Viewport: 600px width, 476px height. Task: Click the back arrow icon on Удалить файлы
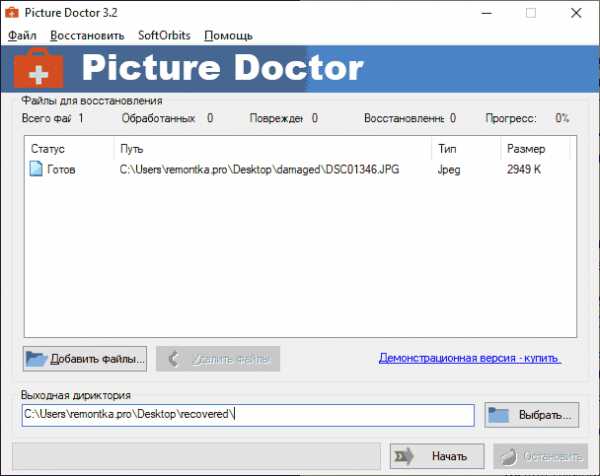(x=174, y=359)
